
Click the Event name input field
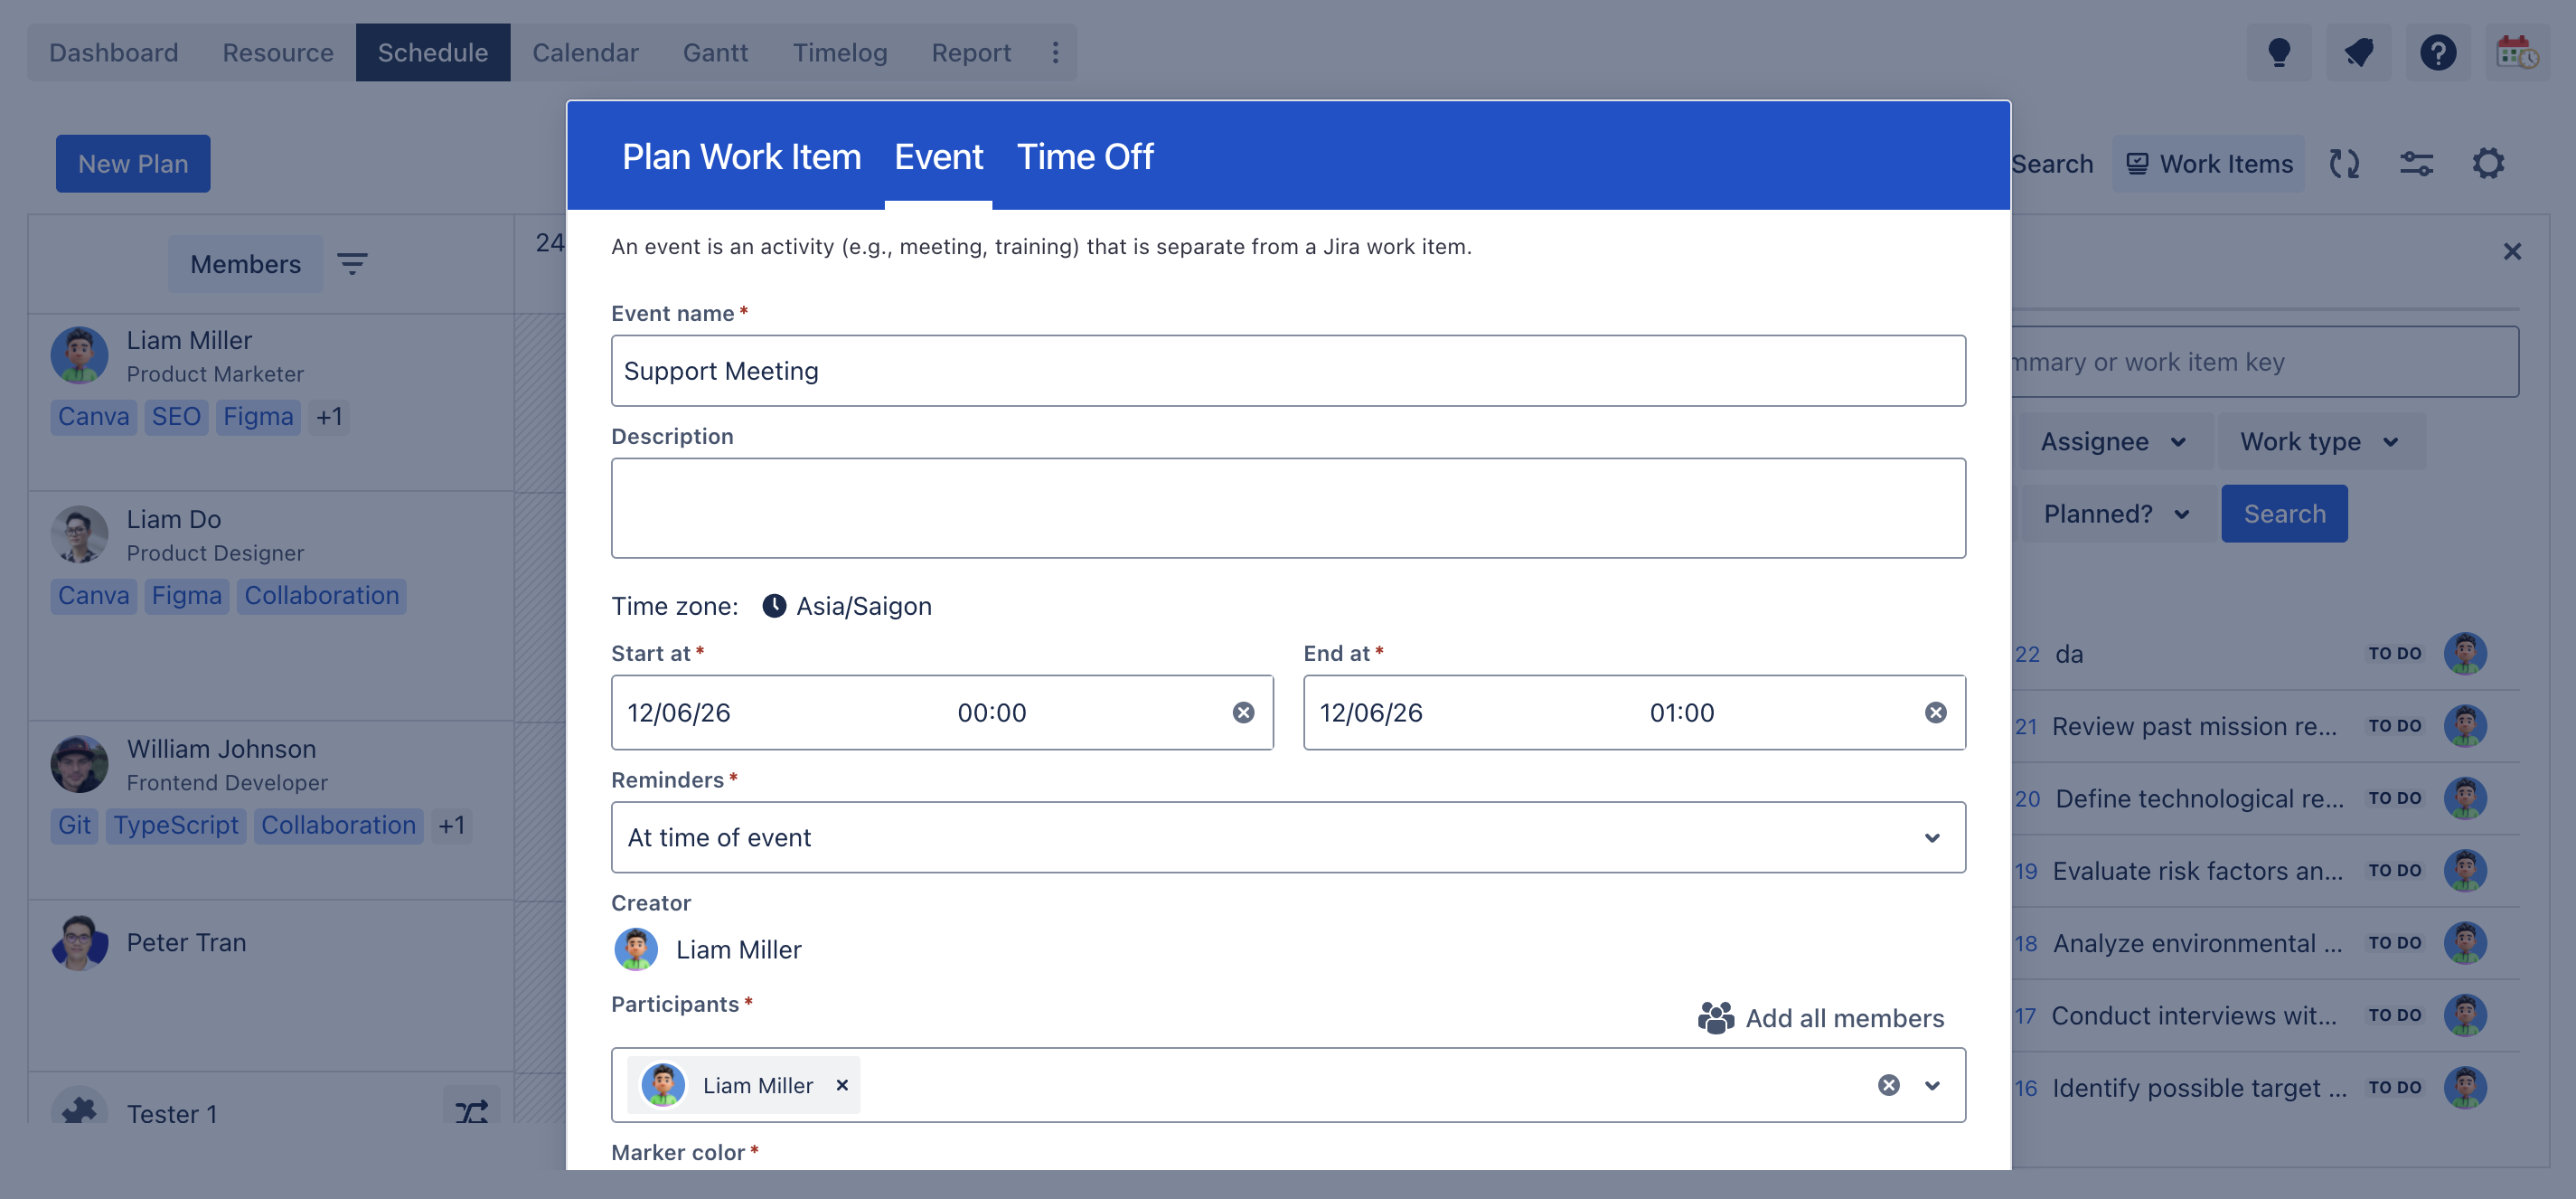[1288, 371]
